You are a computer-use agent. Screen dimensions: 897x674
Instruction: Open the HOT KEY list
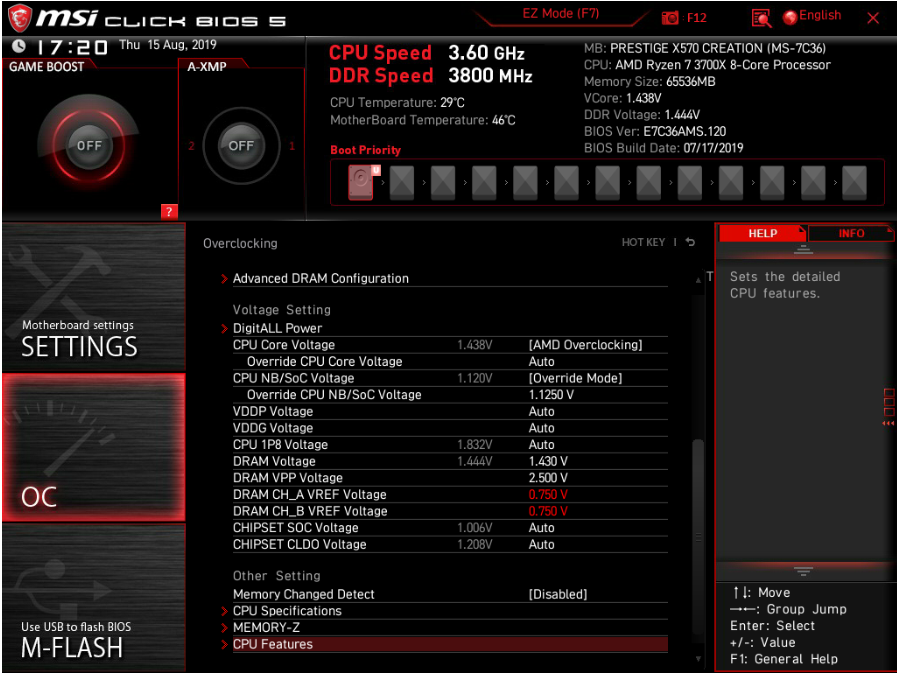tap(643, 242)
